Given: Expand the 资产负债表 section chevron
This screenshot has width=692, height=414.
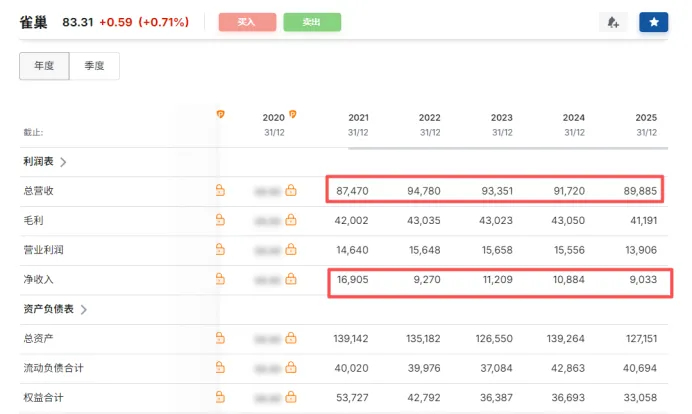Looking at the screenshot, I should coord(84,310).
